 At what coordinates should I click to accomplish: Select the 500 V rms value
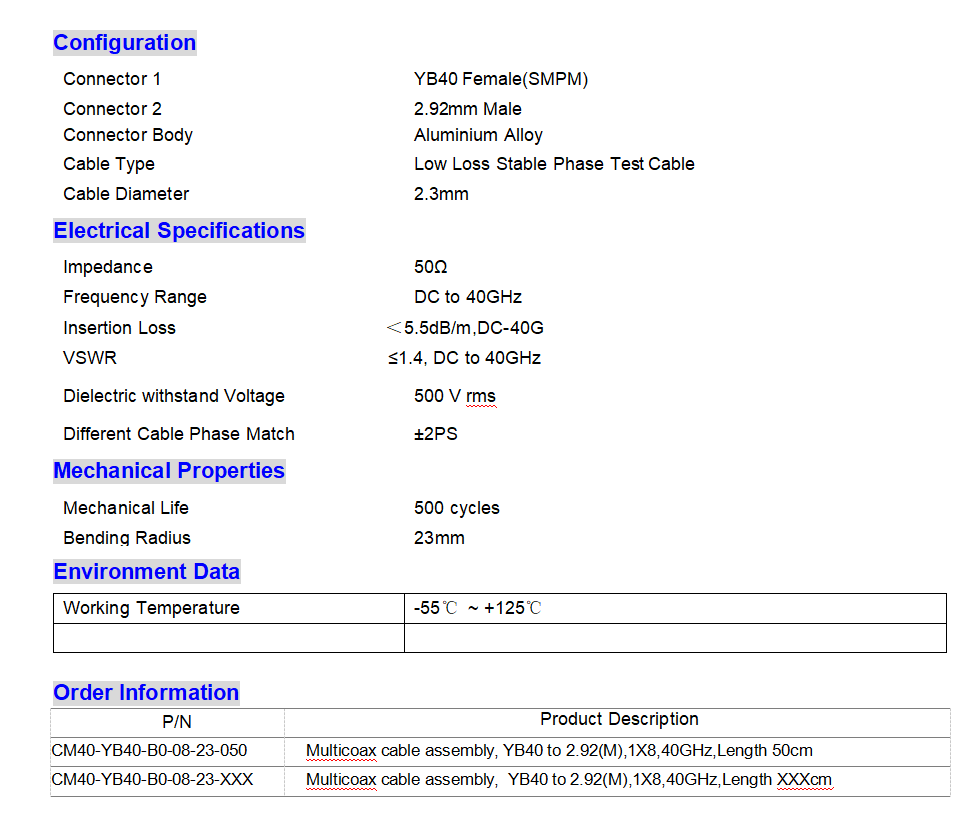[455, 396]
